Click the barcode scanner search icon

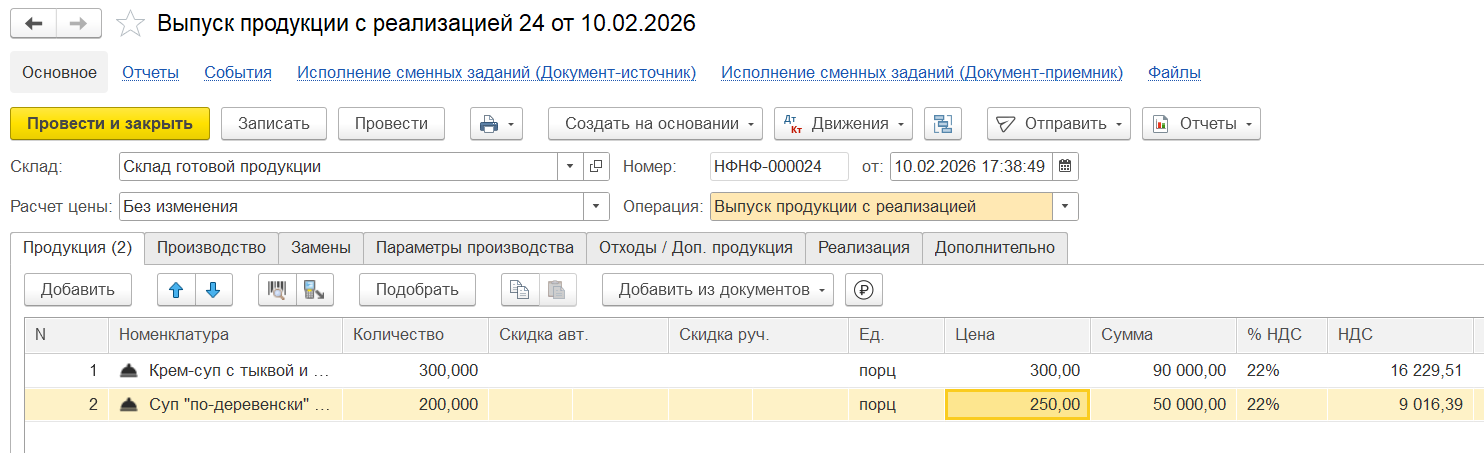click(277, 290)
